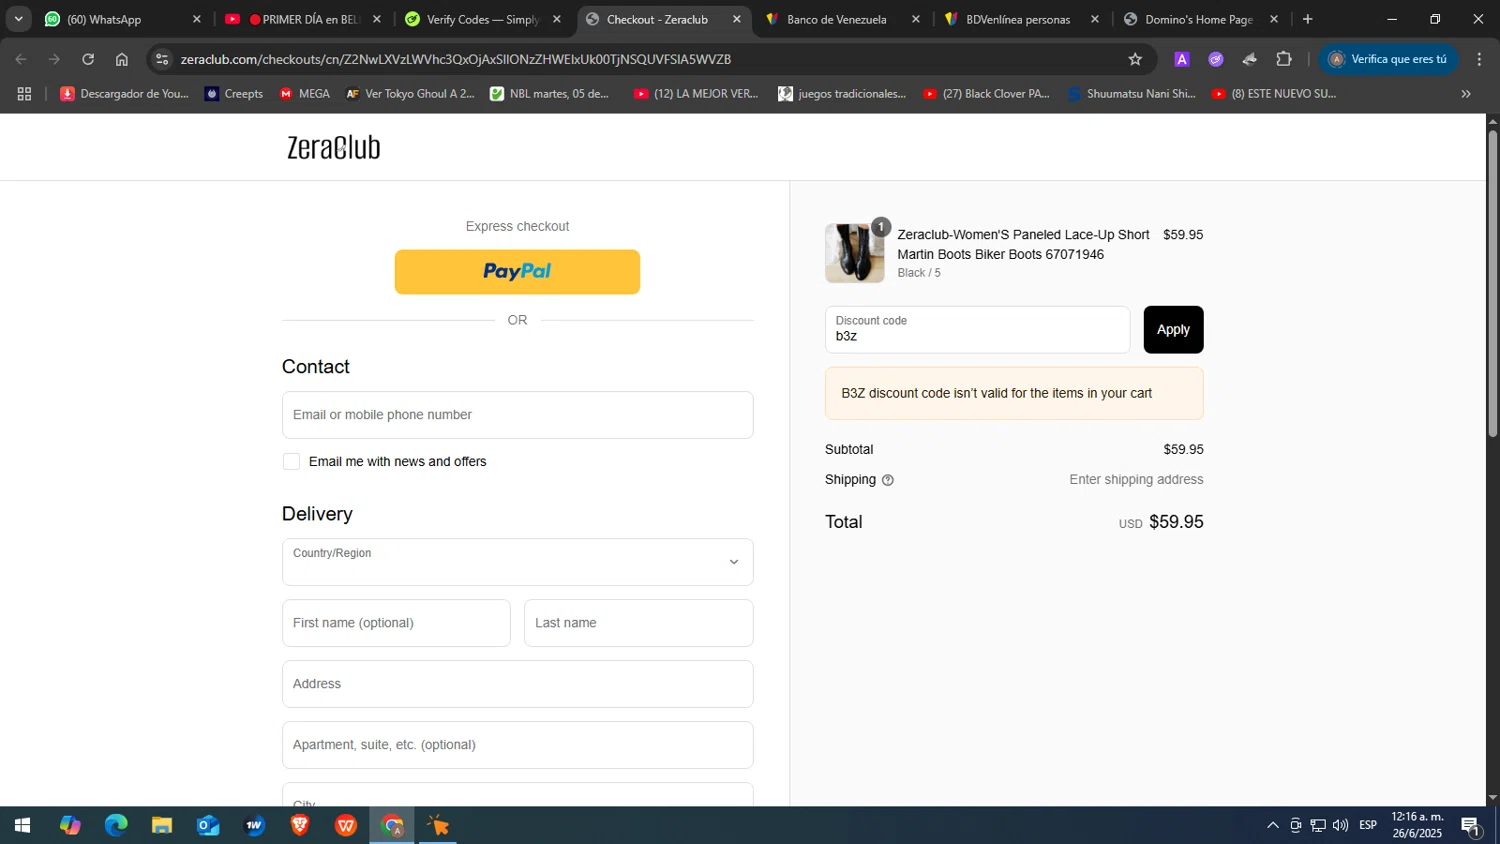Image resolution: width=1500 pixels, height=844 pixels.
Task: Switch ESP keyboard language indicator
Action: pos(1368,826)
